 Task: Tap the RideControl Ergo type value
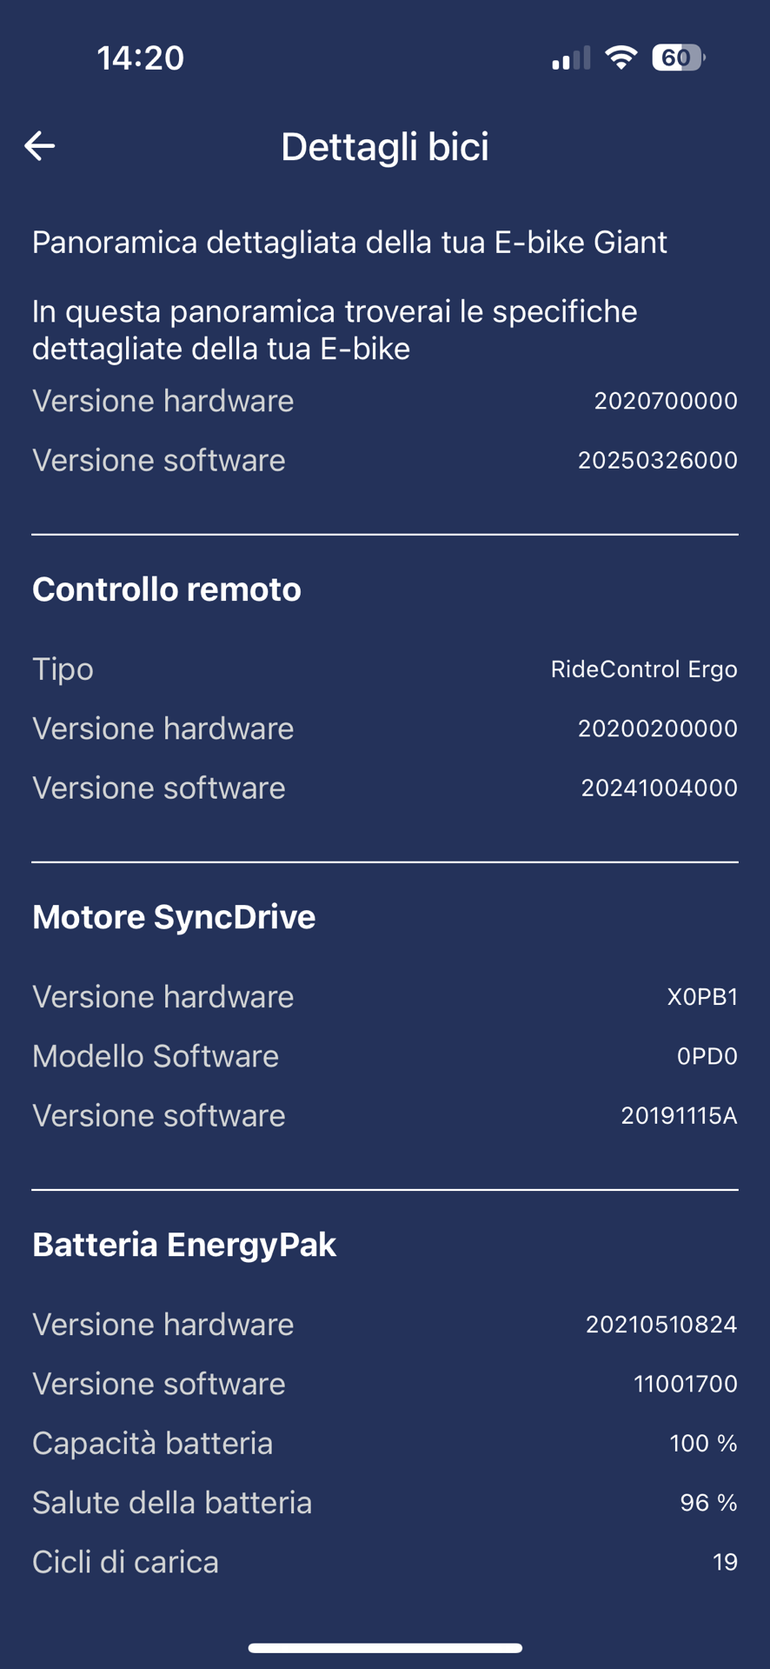(x=644, y=669)
